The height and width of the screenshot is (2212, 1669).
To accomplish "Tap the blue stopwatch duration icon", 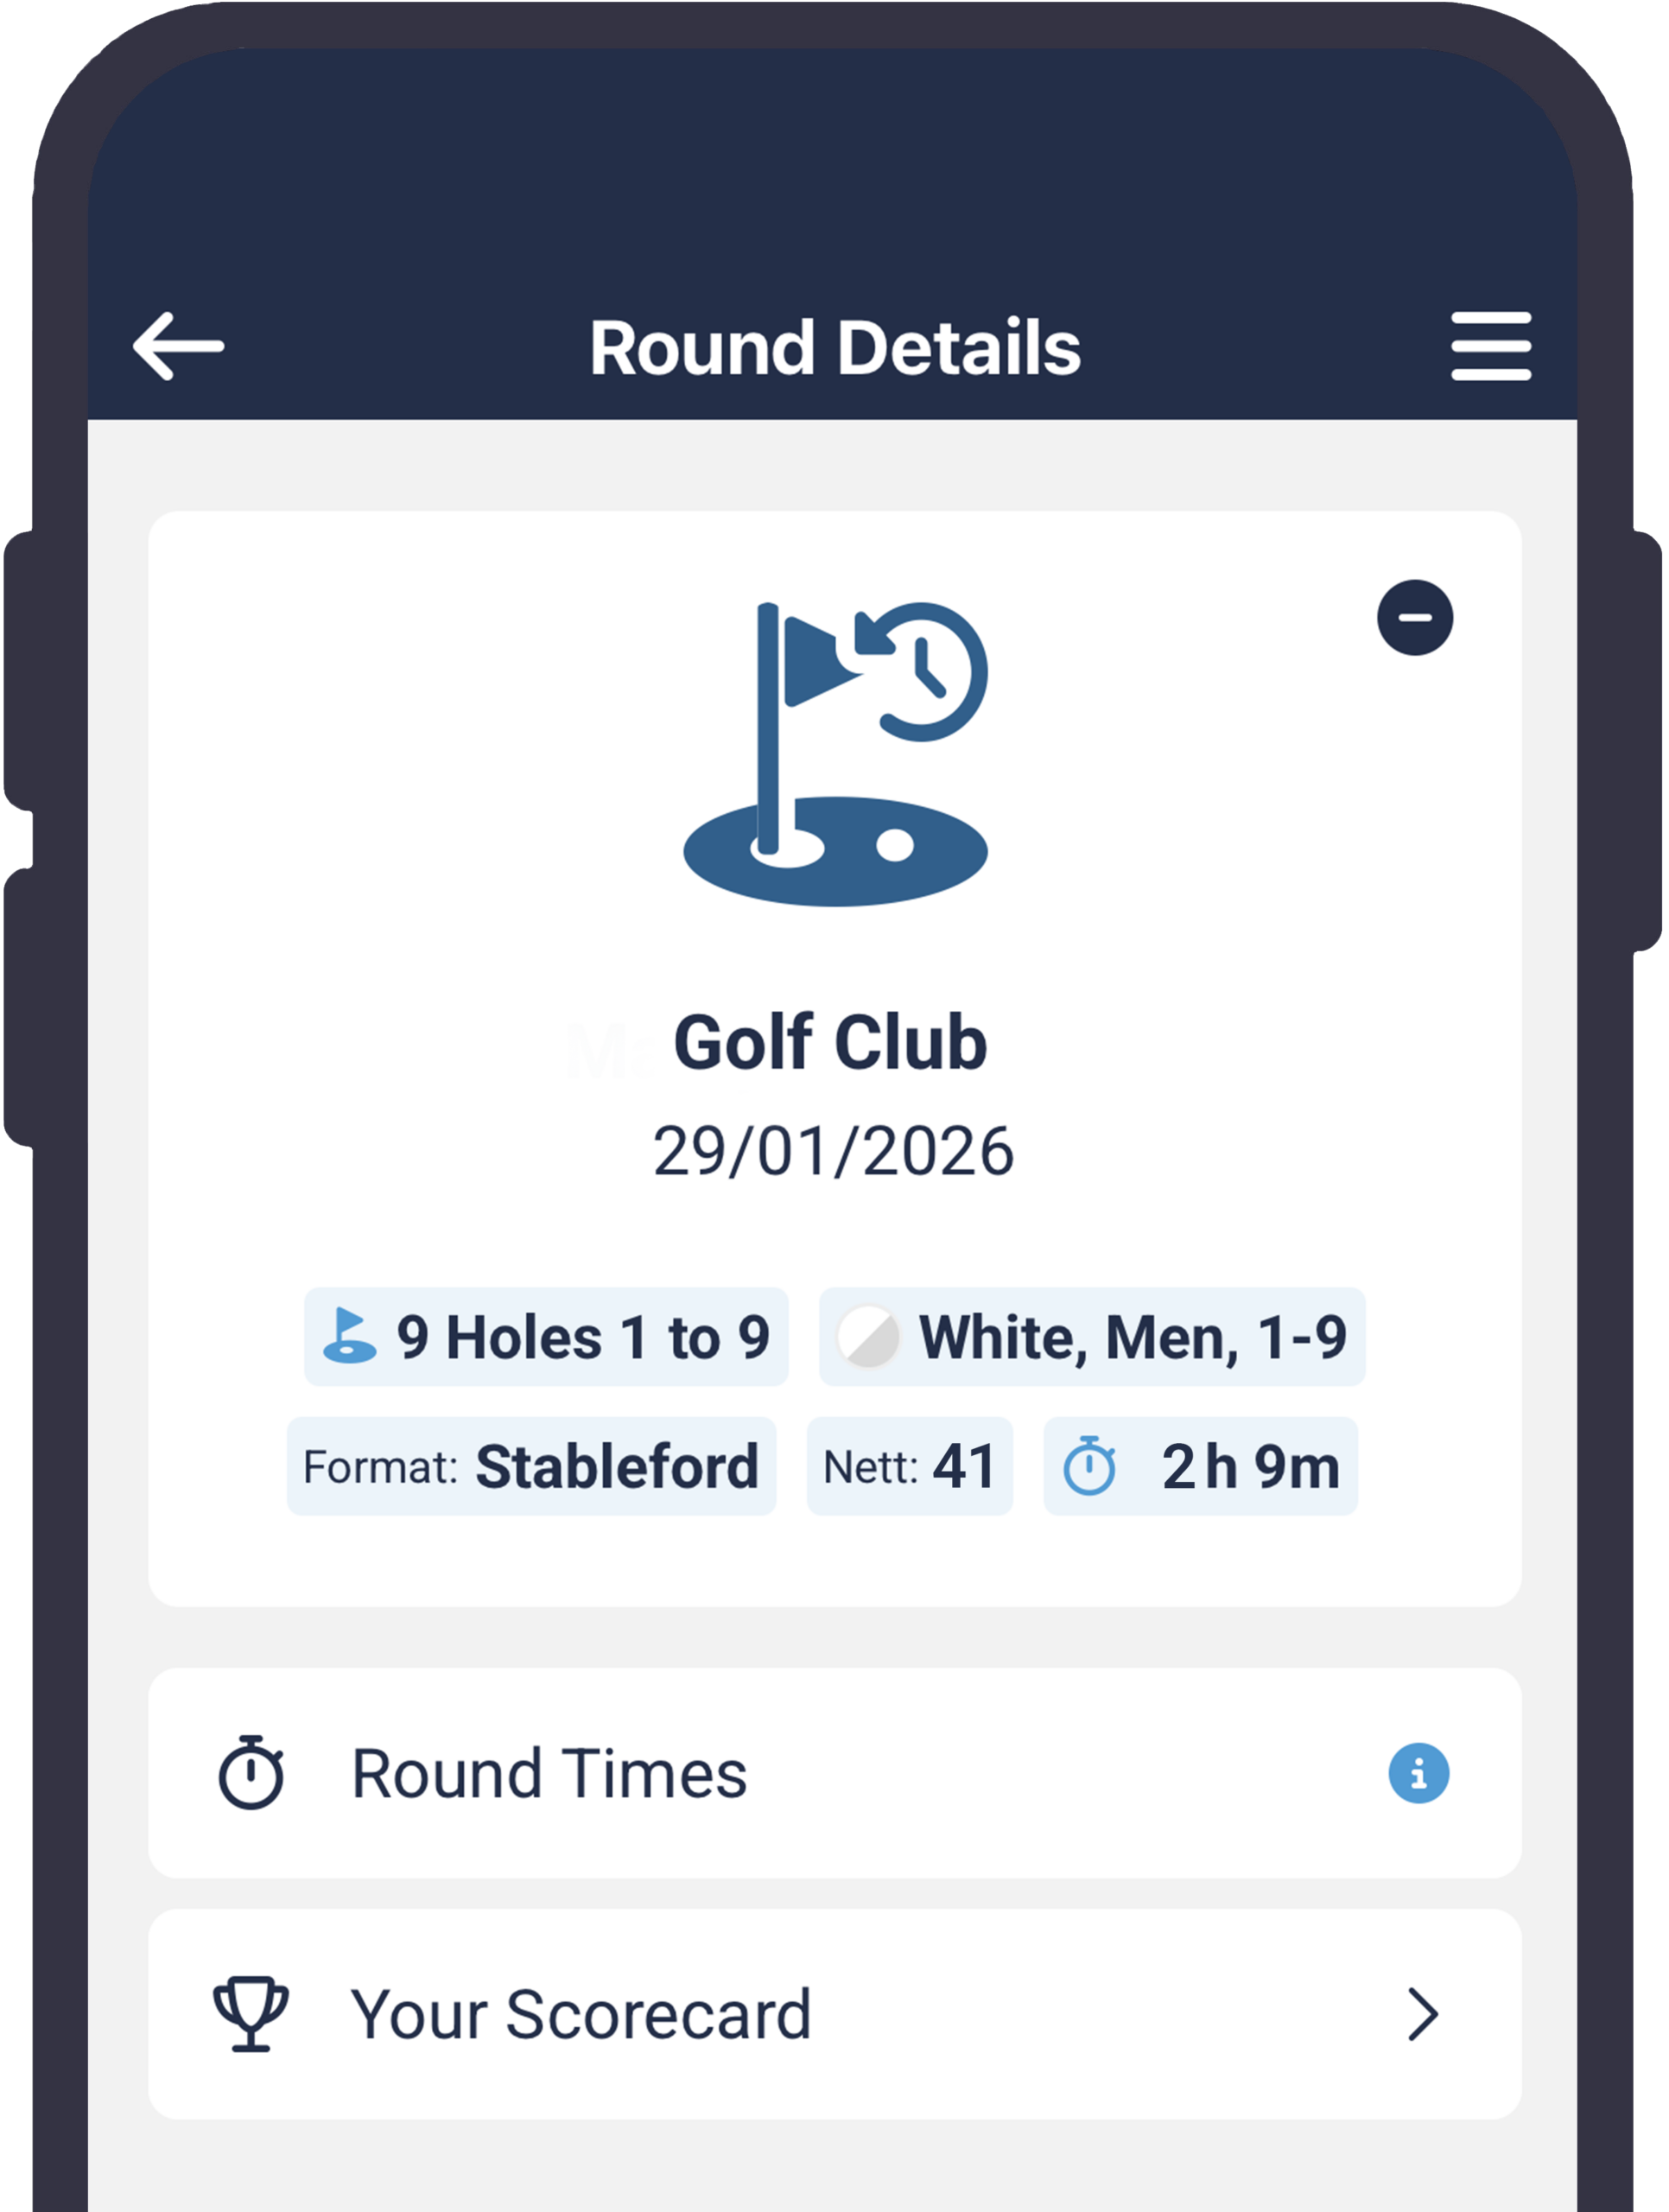I will pyautogui.click(x=1089, y=1466).
